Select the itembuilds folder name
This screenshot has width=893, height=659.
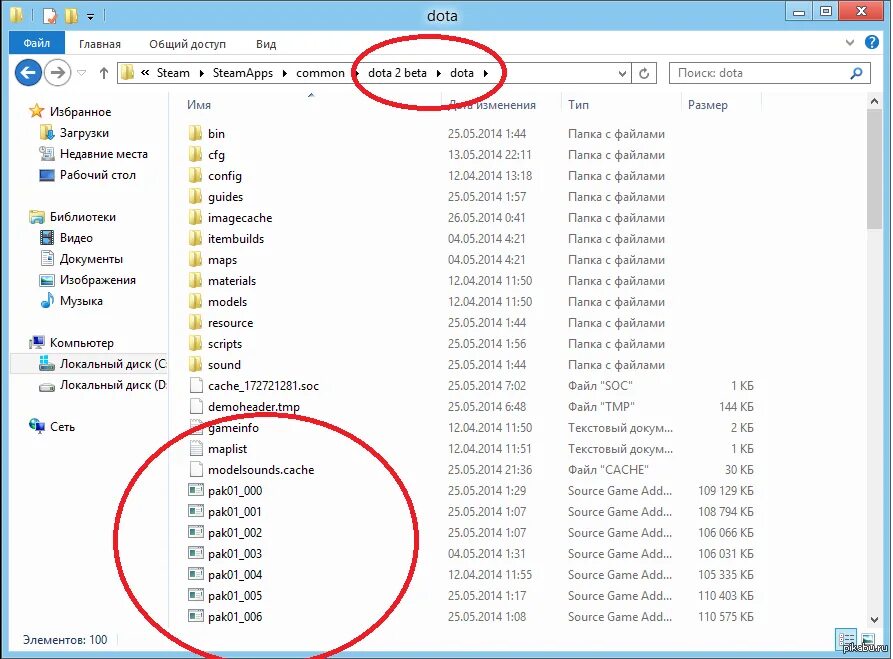pyautogui.click(x=236, y=239)
